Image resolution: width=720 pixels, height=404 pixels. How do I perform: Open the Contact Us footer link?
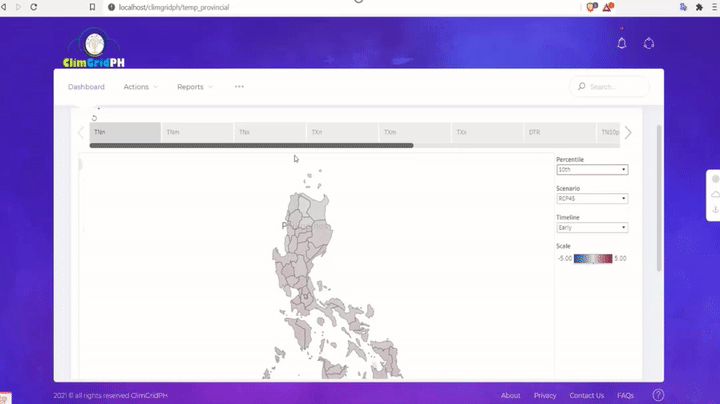[x=586, y=395]
